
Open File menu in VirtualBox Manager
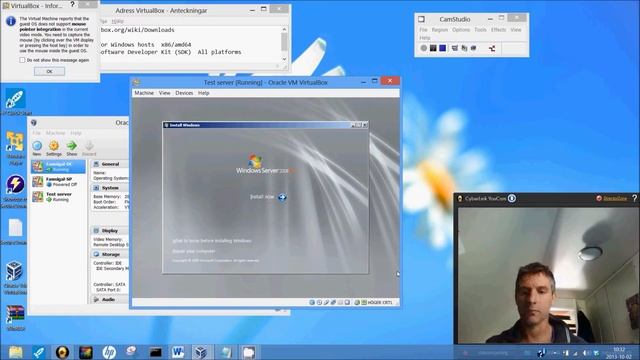37,133
